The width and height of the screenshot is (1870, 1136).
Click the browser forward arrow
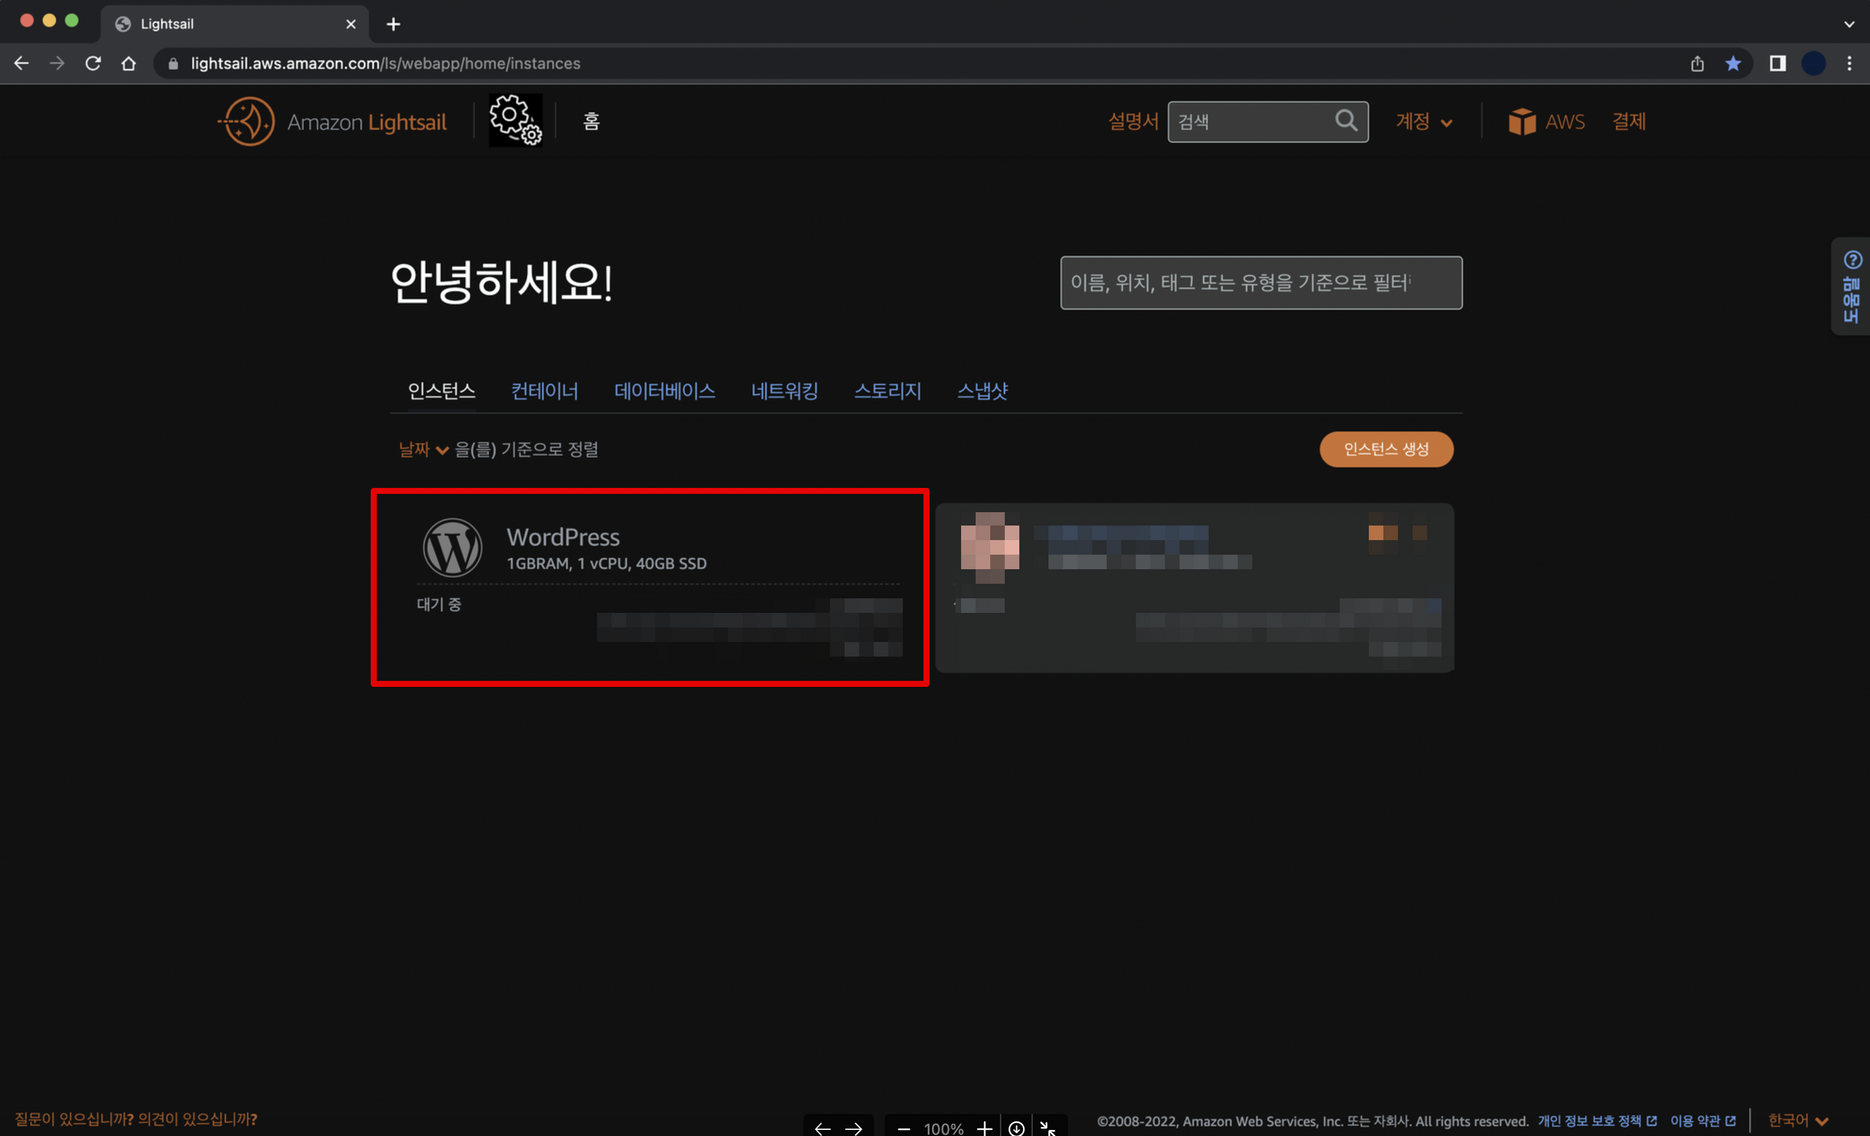[x=57, y=63]
